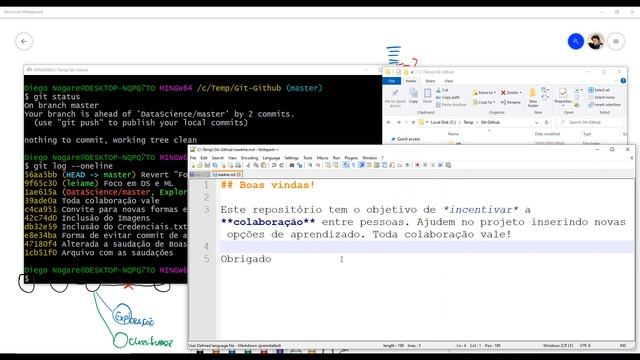This screenshot has height=360, width=640.
Task: Click Notepad++ Print toolbar icon
Action: tap(238, 165)
